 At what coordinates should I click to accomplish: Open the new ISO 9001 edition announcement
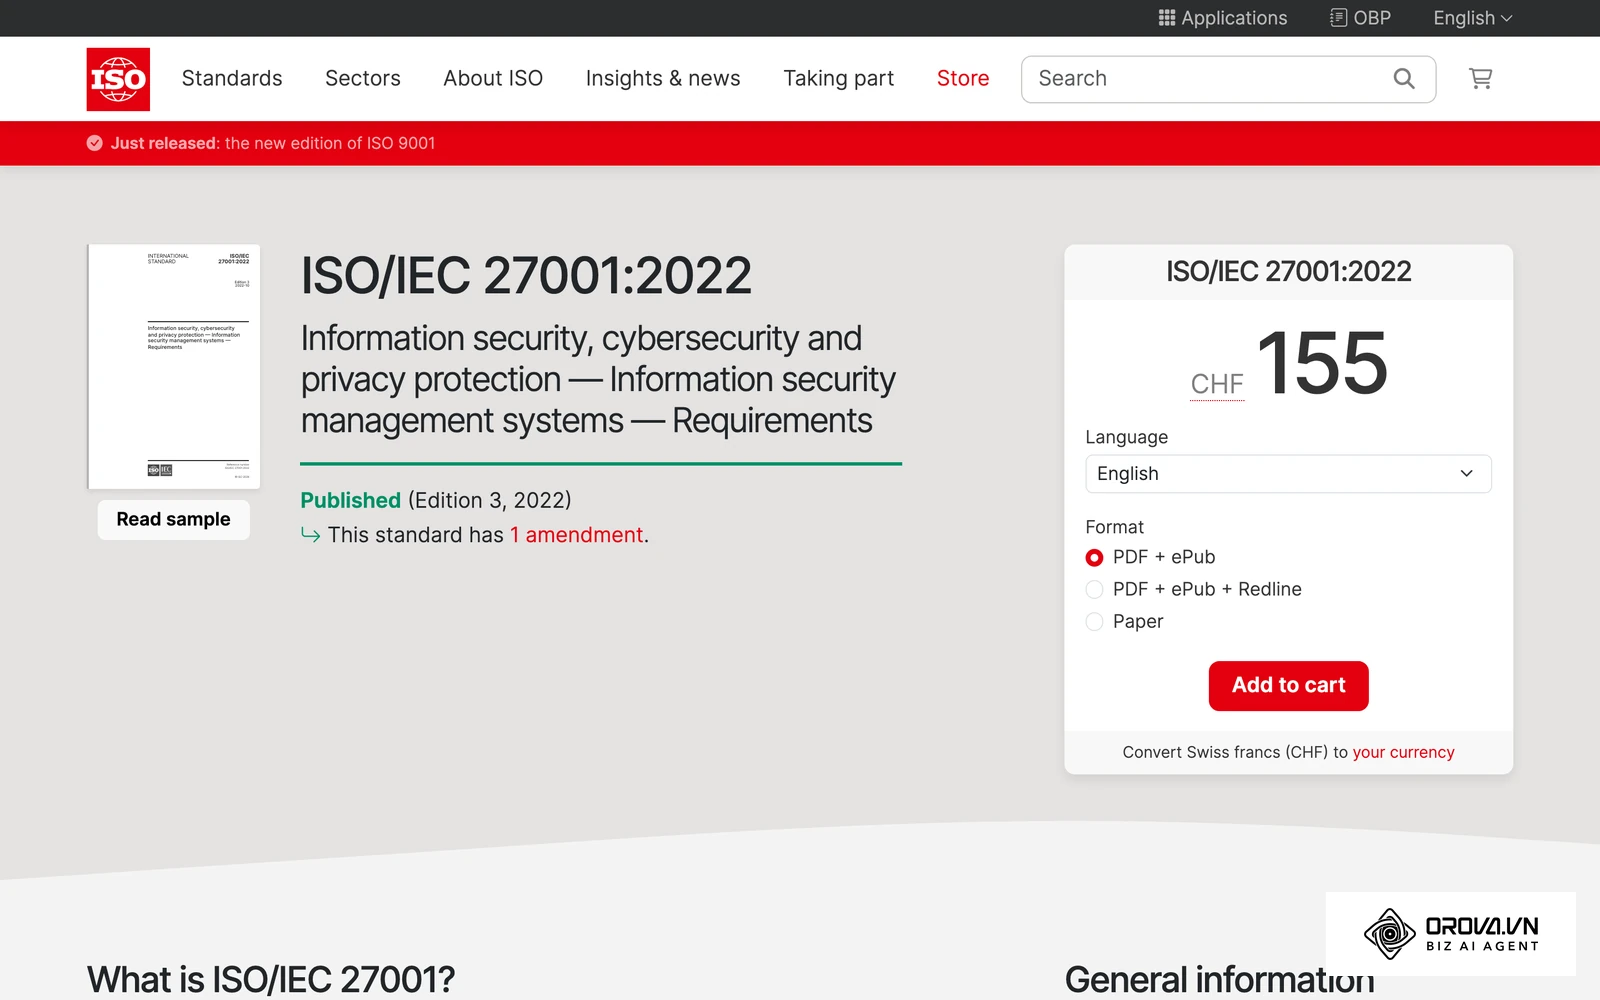[273, 143]
